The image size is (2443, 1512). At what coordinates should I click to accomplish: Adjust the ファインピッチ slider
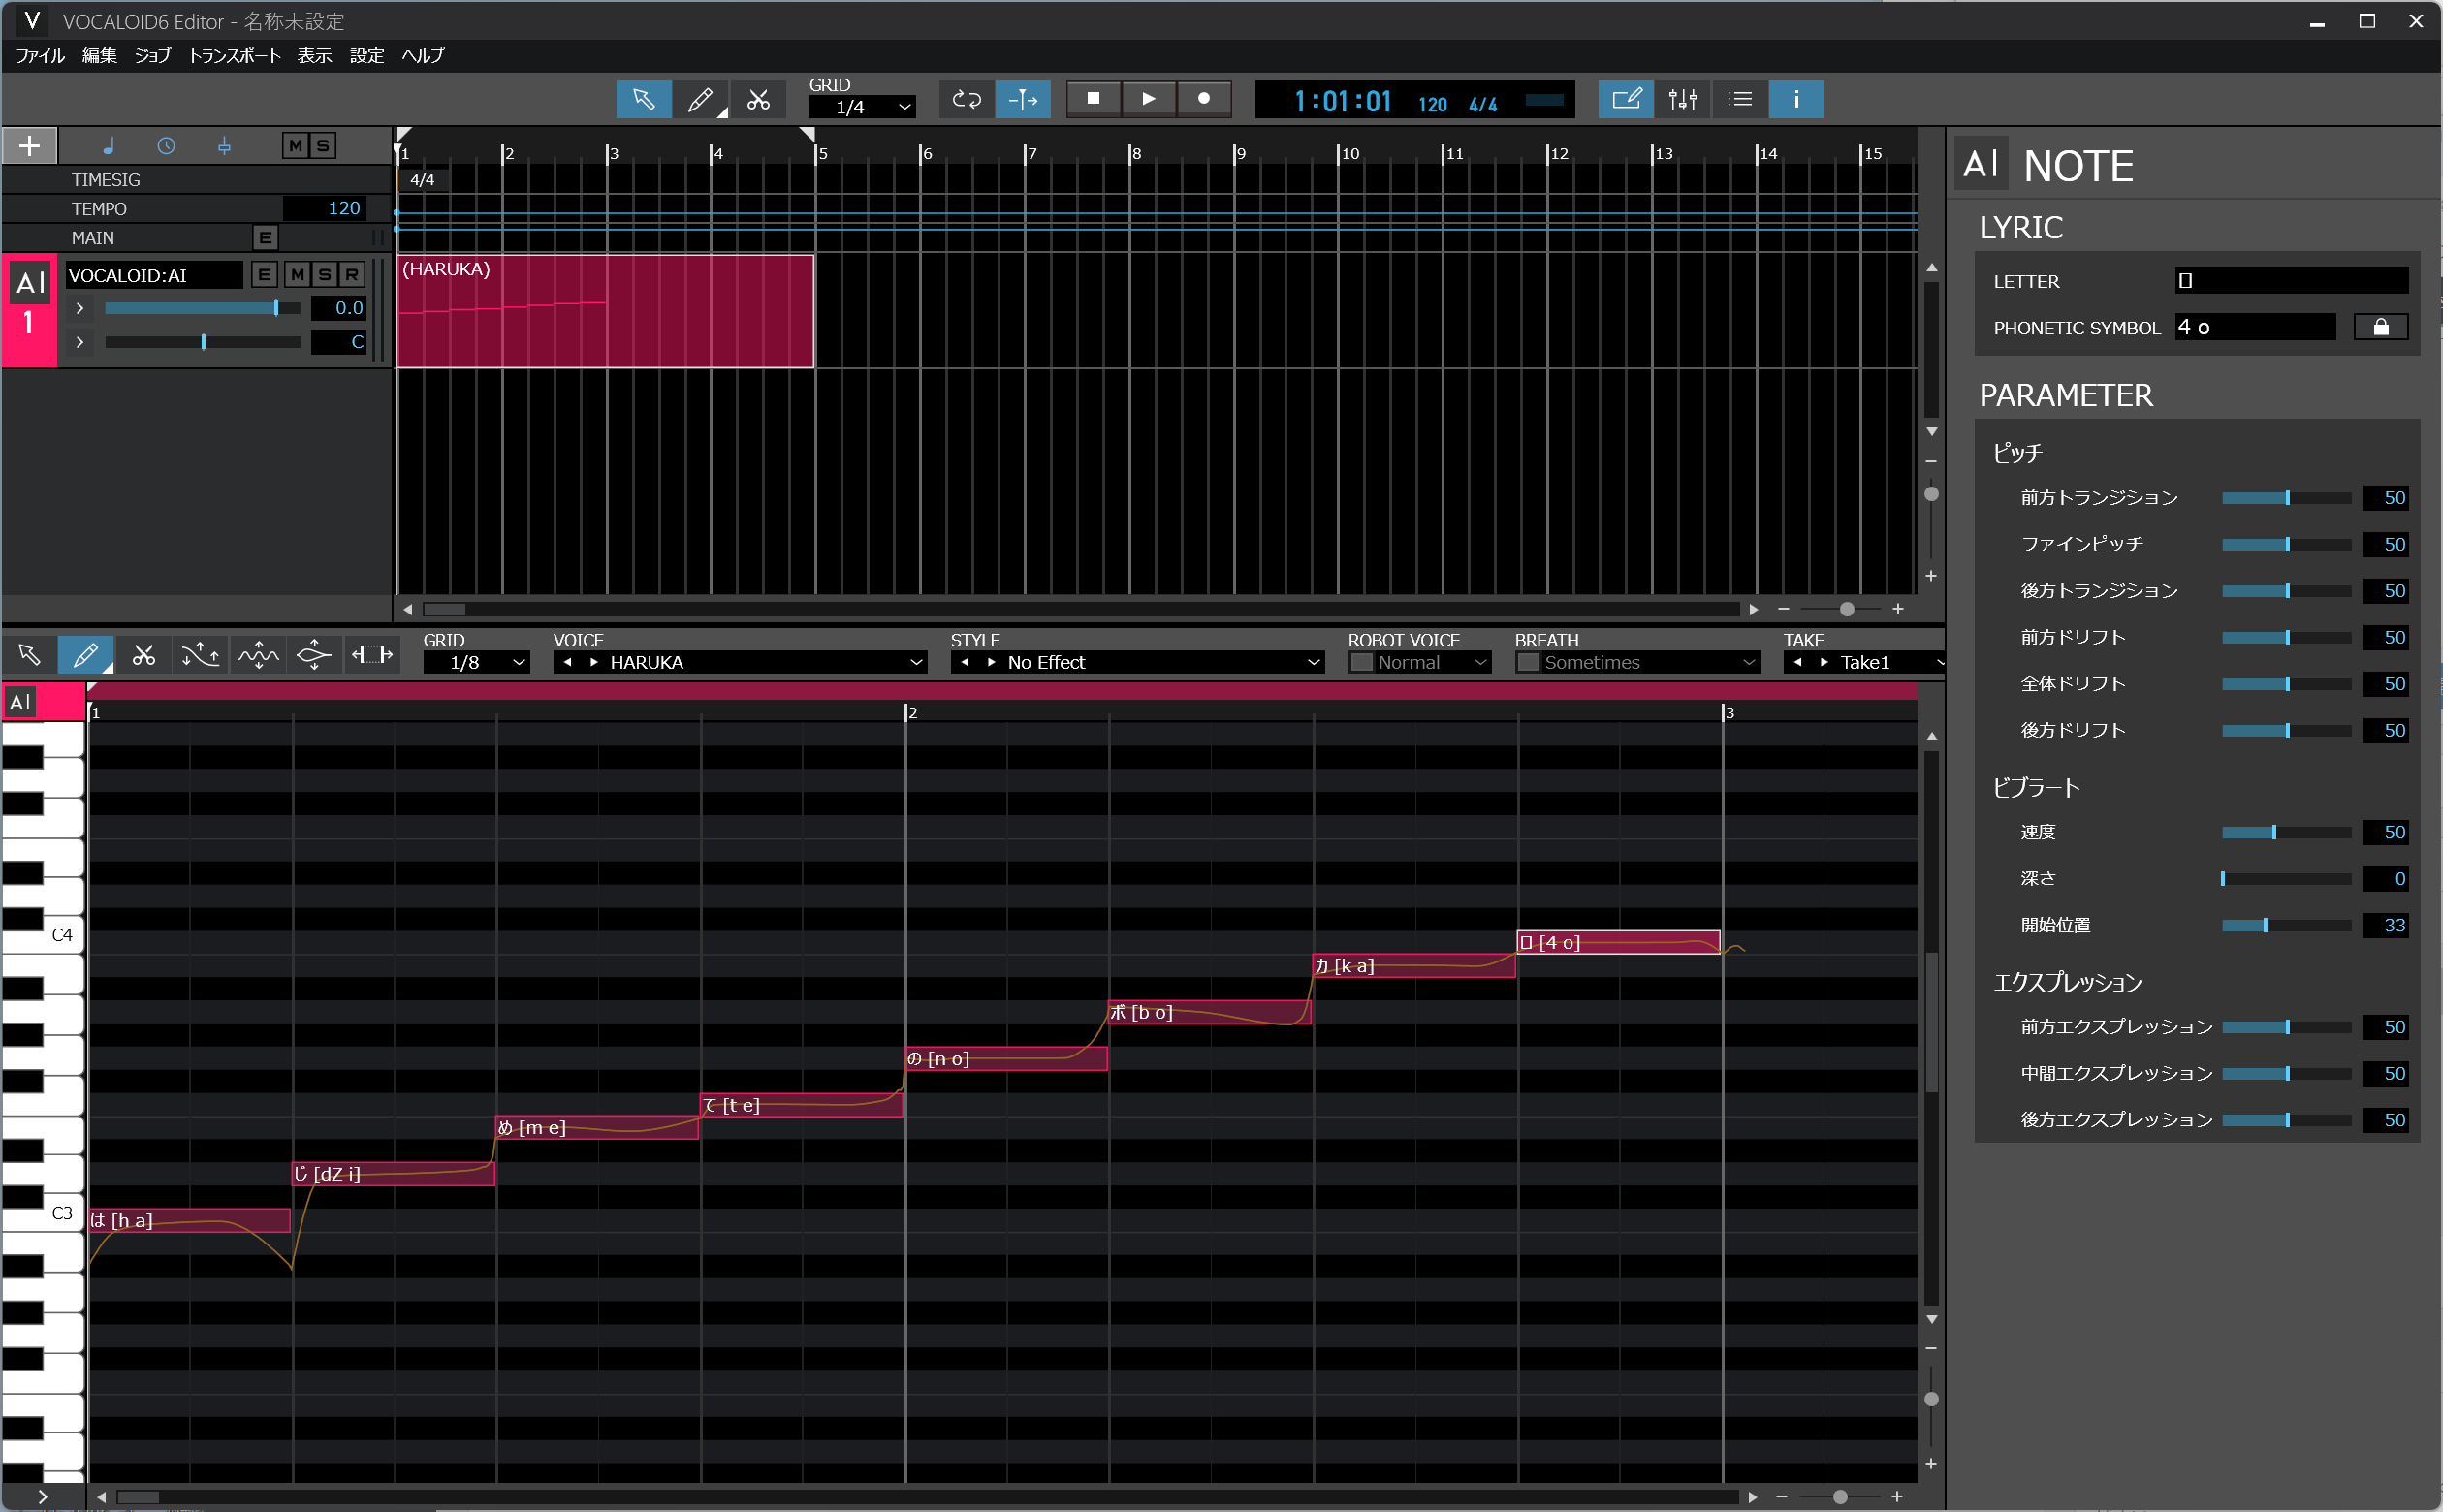[x=2286, y=544]
